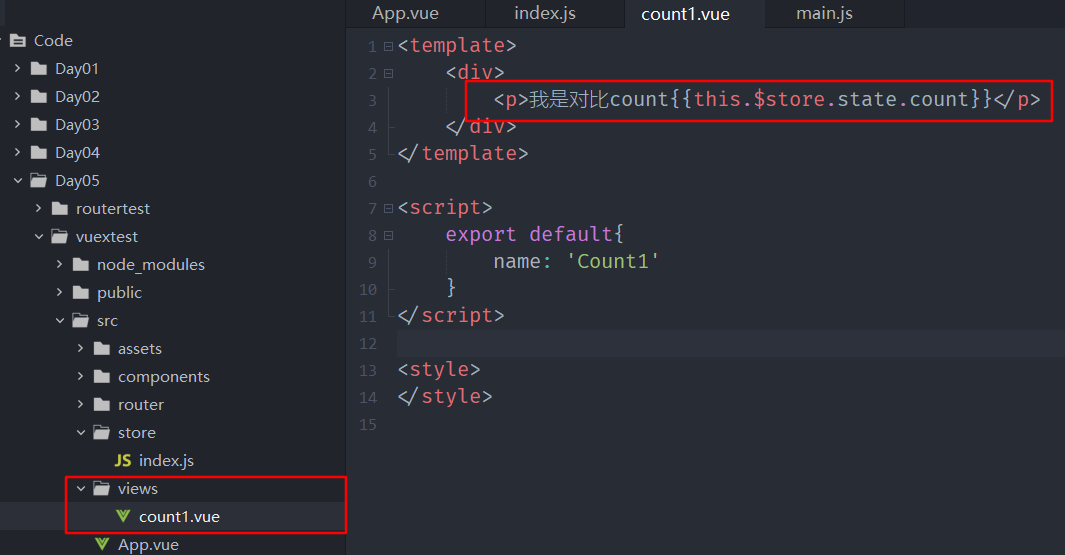
Task: Click the Code root folder icon
Action: (x=18, y=41)
